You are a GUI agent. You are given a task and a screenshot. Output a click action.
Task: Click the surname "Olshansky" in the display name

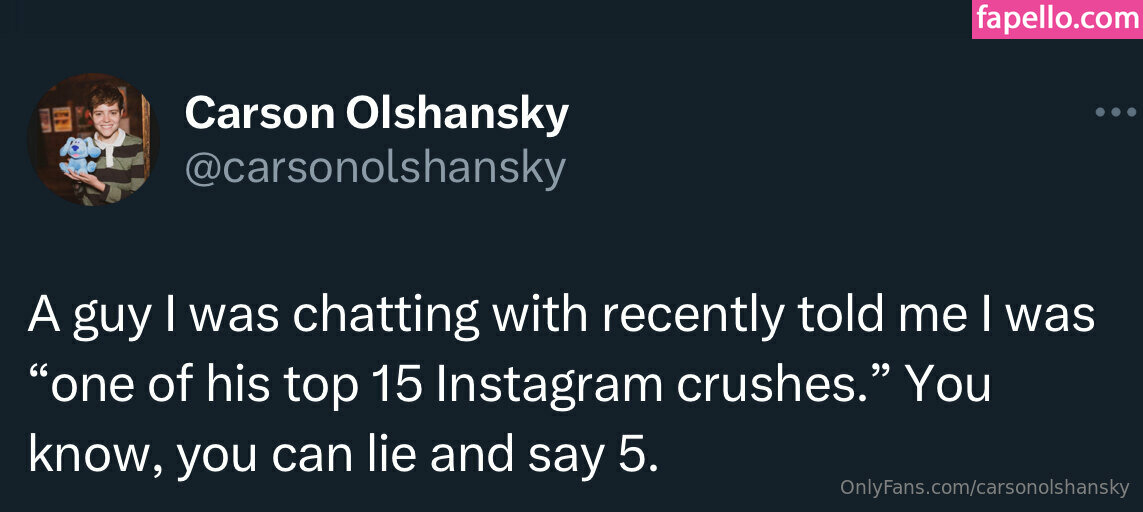point(457,113)
